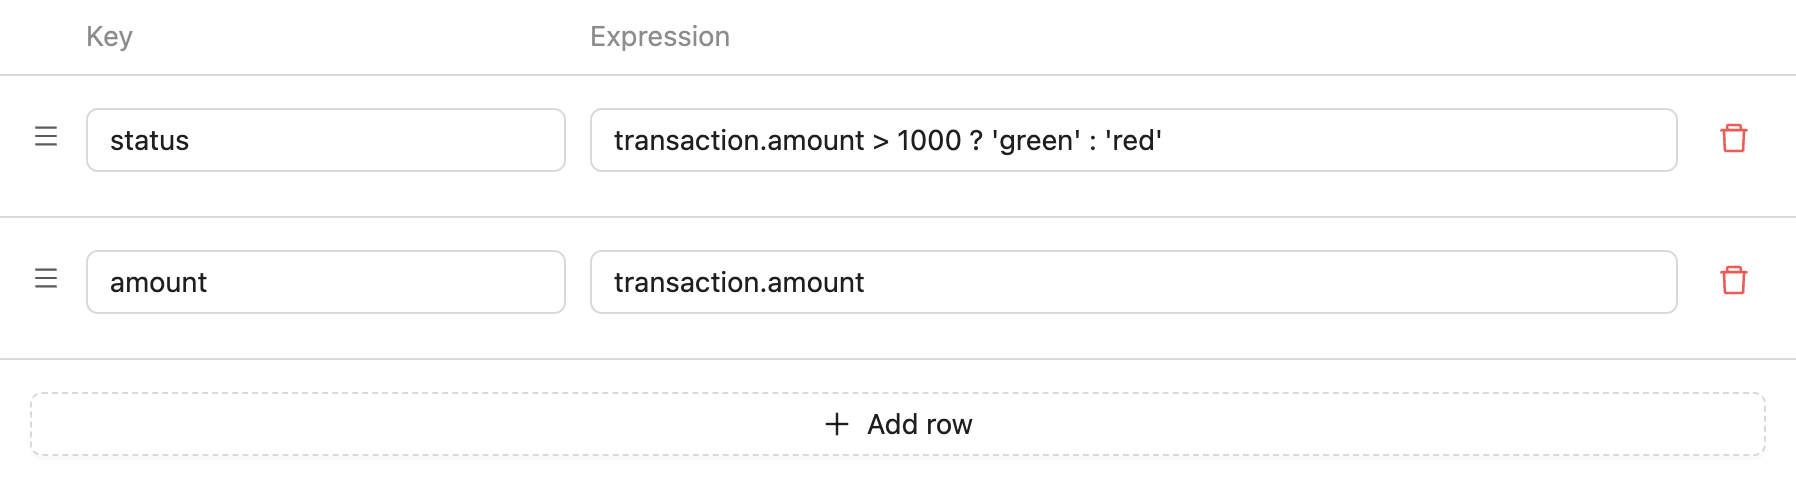
Task: Delete the amount row with trash icon
Action: 1733,281
